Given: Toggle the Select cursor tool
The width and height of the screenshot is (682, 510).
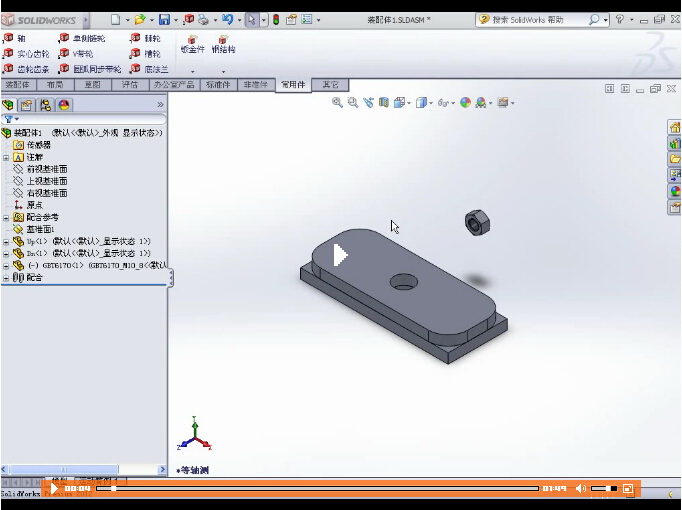Looking at the screenshot, I should pos(251,20).
